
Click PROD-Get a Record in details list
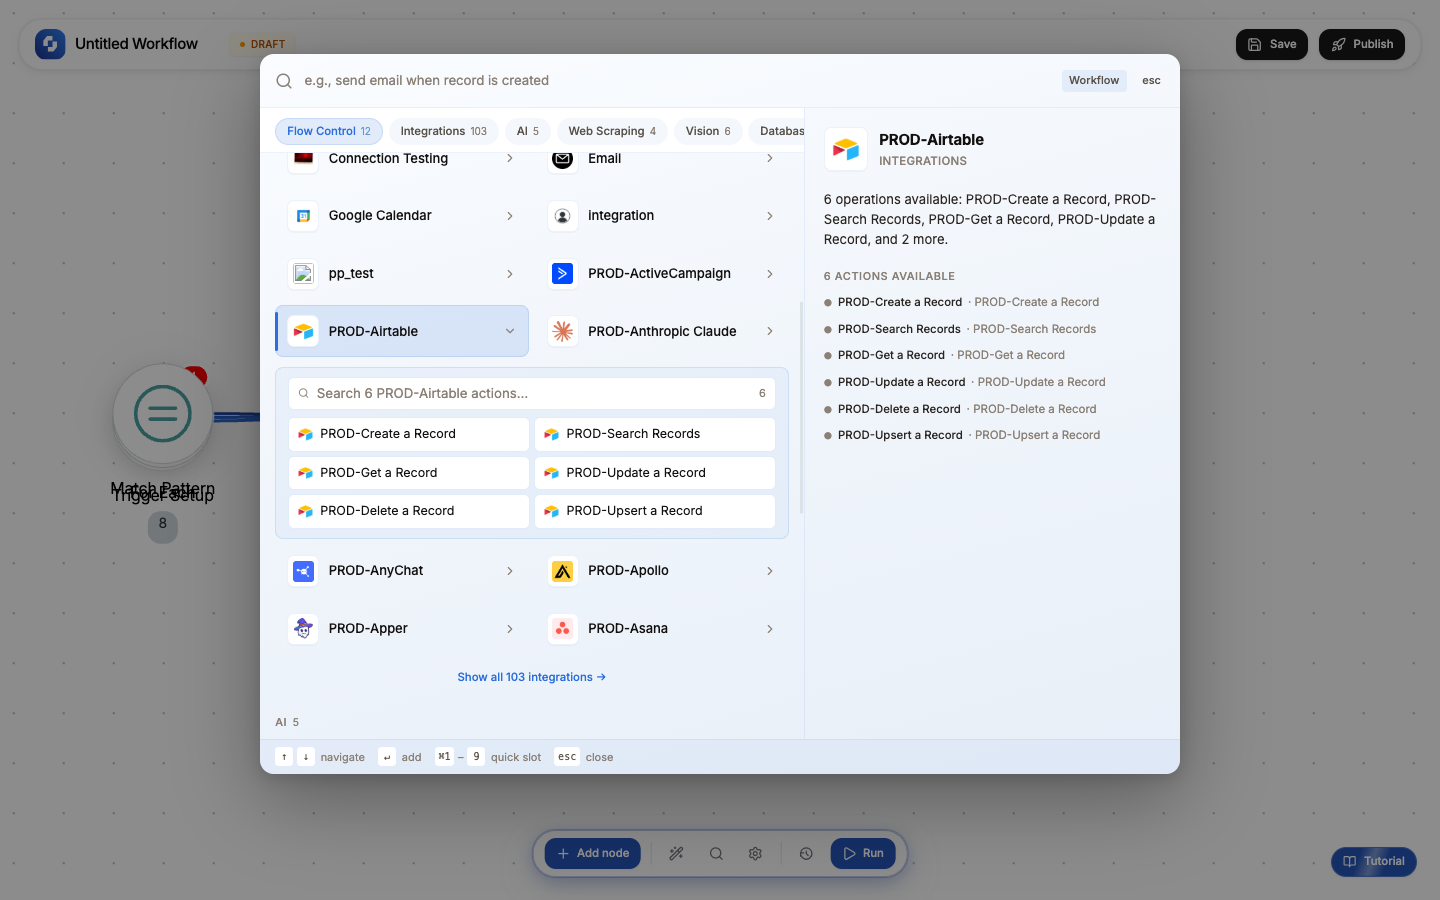(944, 355)
